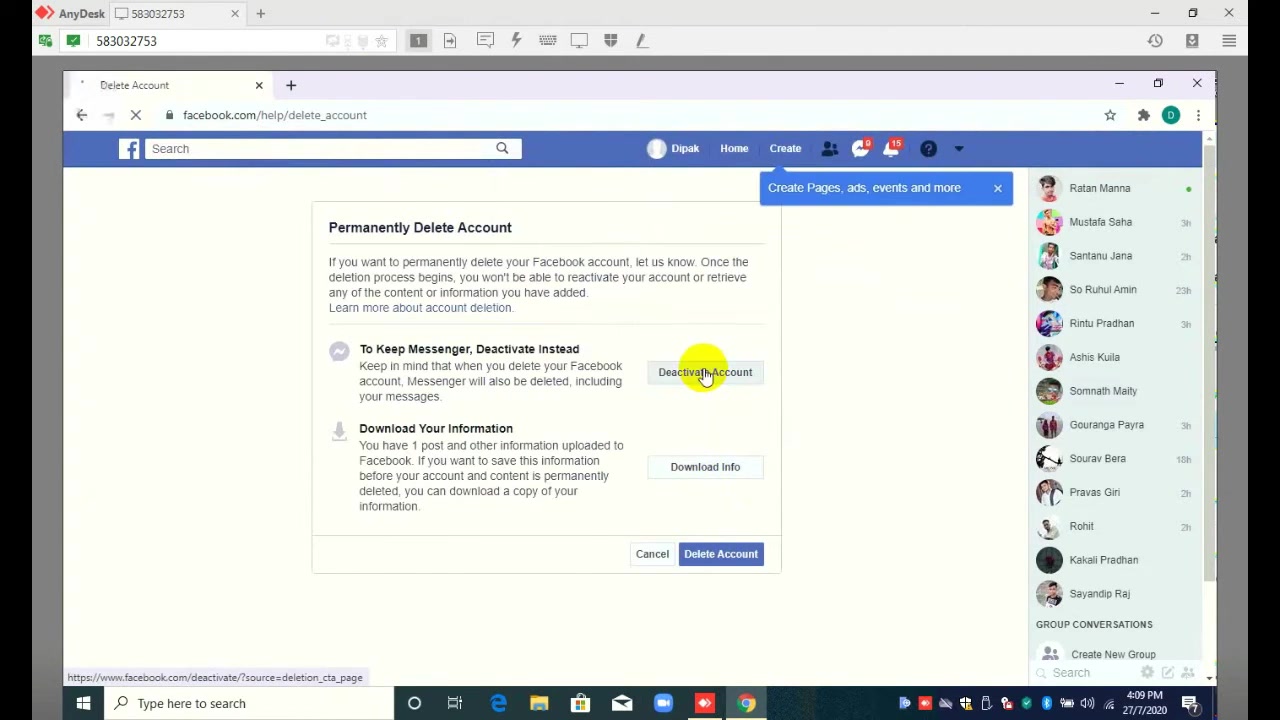Dismiss the Create Pages tooltip
Viewport: 1280px width, 720px height.
[x=997, y=188]
